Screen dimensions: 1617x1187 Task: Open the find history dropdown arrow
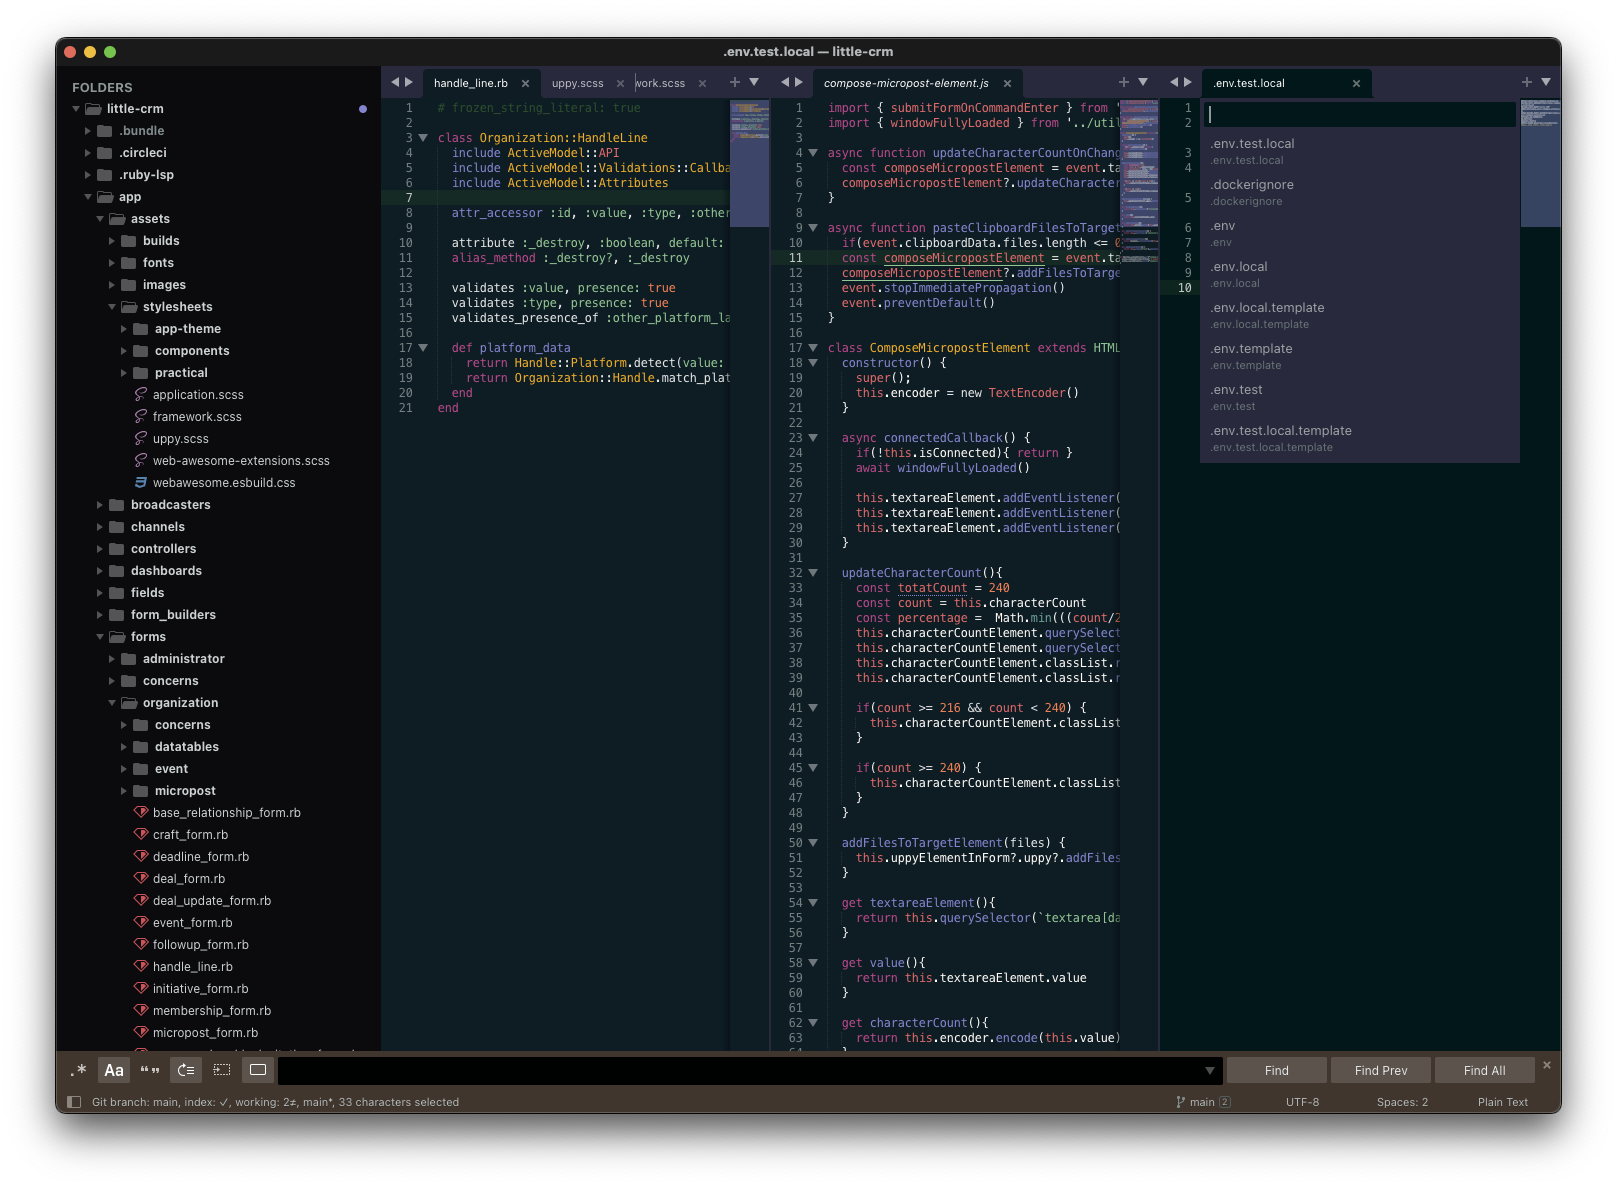tap(1210, 1070)
